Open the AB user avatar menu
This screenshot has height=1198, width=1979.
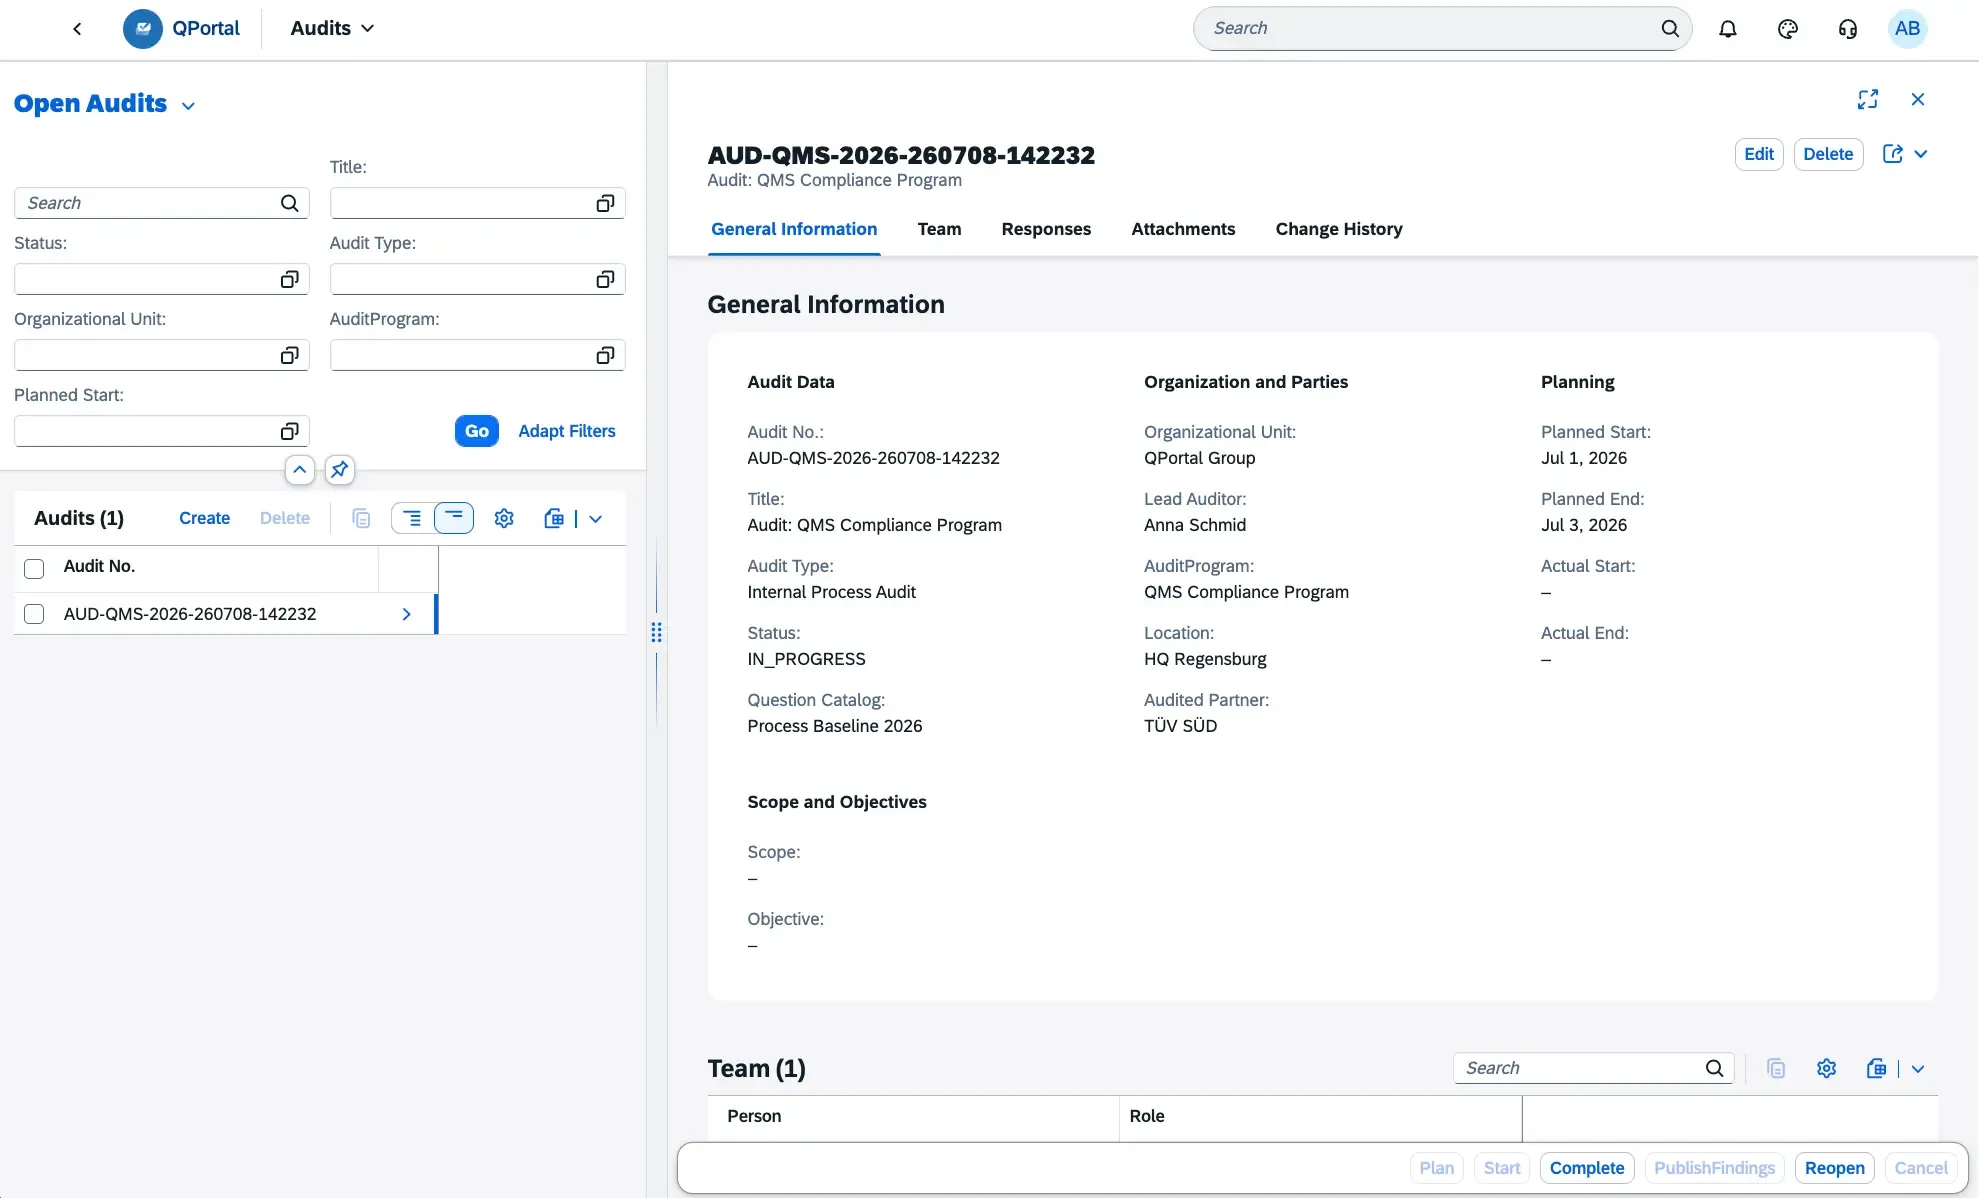coord(1907,29)
